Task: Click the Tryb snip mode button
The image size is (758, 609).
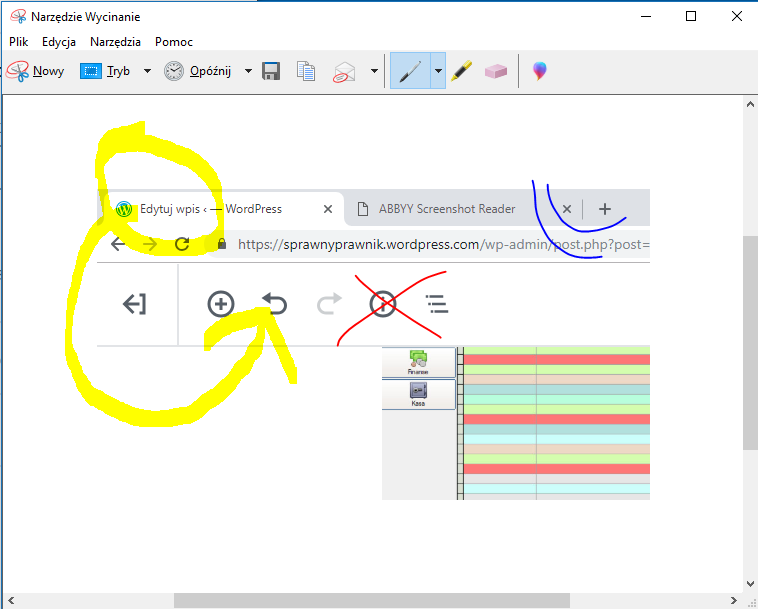Action: [106, 71]
